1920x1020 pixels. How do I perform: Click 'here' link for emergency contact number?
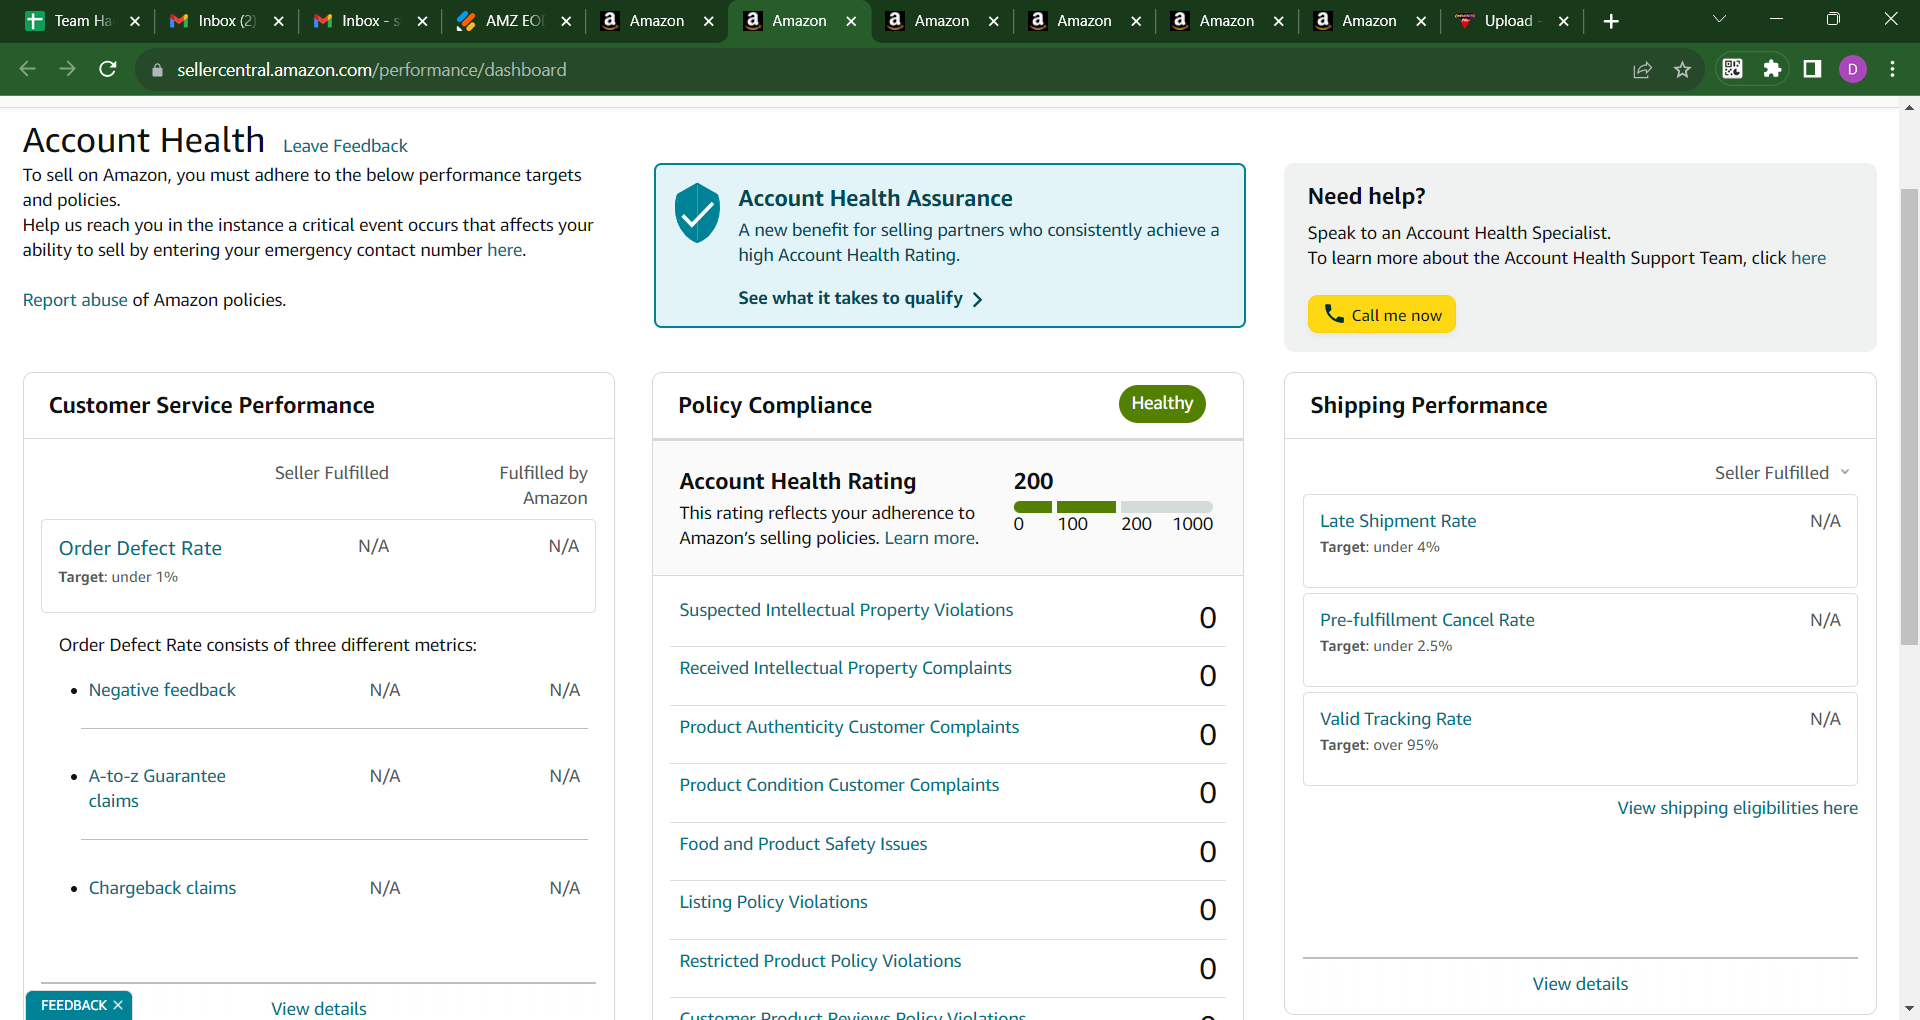[x=504, y=250]
